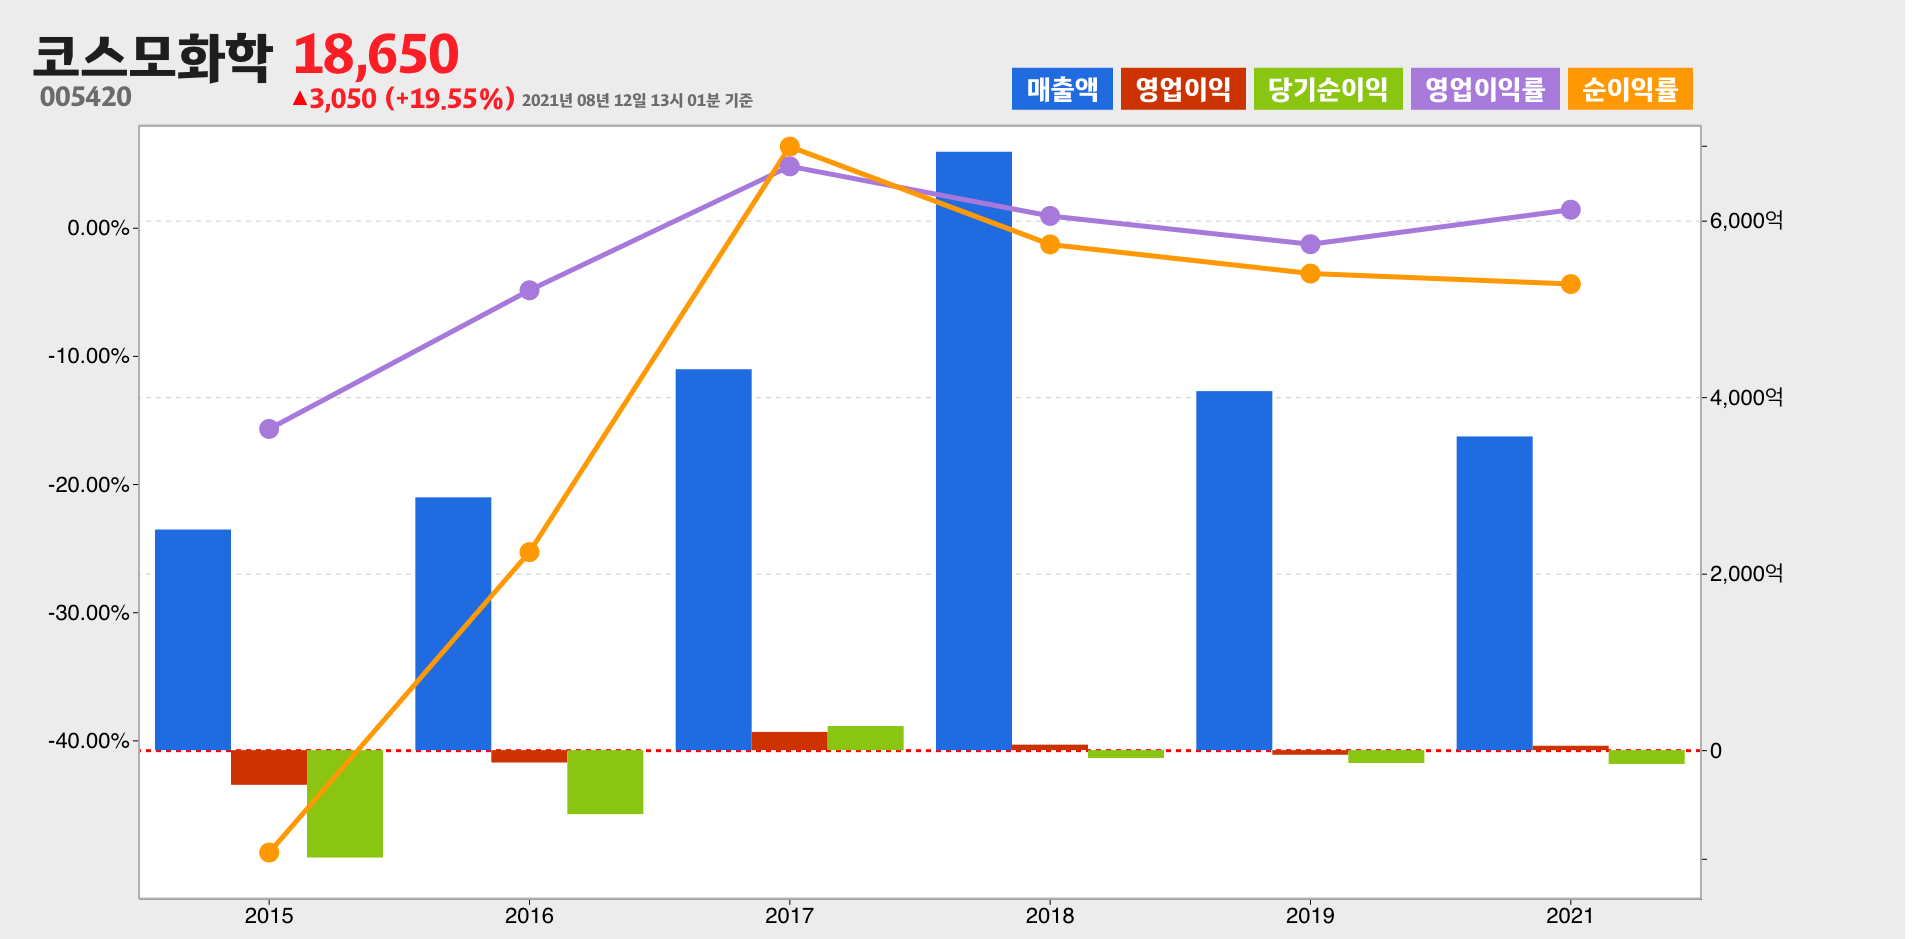Click the red 영업이익 legend box

1183,89
